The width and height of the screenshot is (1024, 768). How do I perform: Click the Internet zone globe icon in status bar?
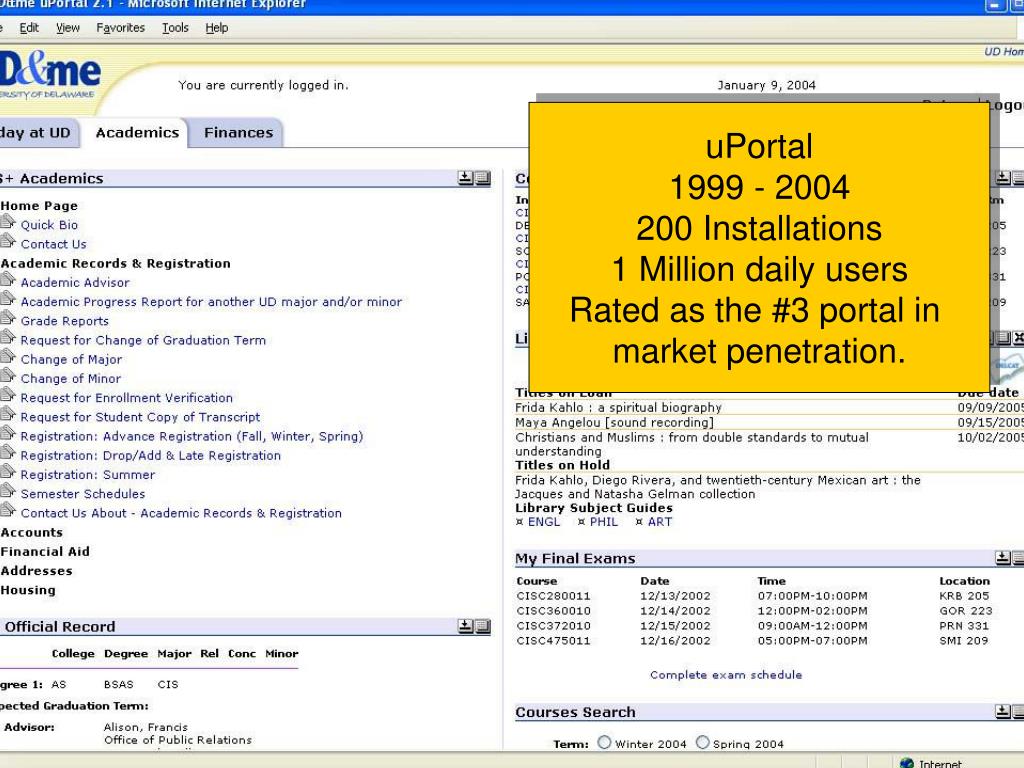point(906,763)
